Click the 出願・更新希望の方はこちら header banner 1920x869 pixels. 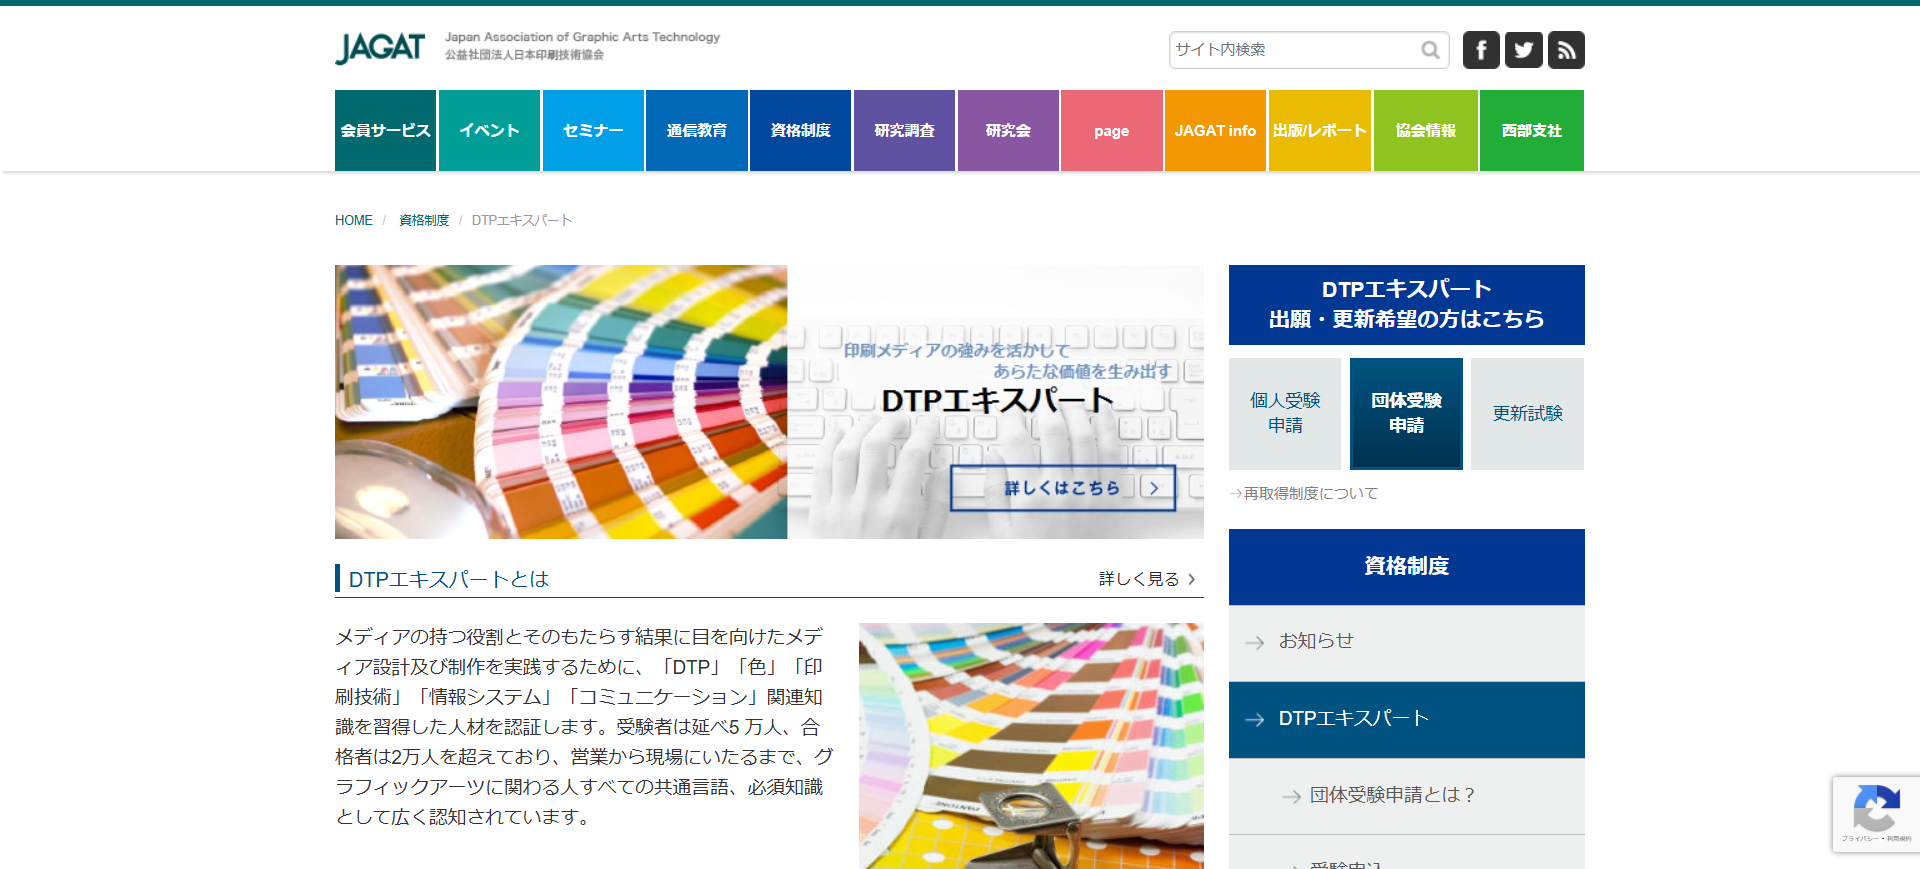click(1407, 305)
